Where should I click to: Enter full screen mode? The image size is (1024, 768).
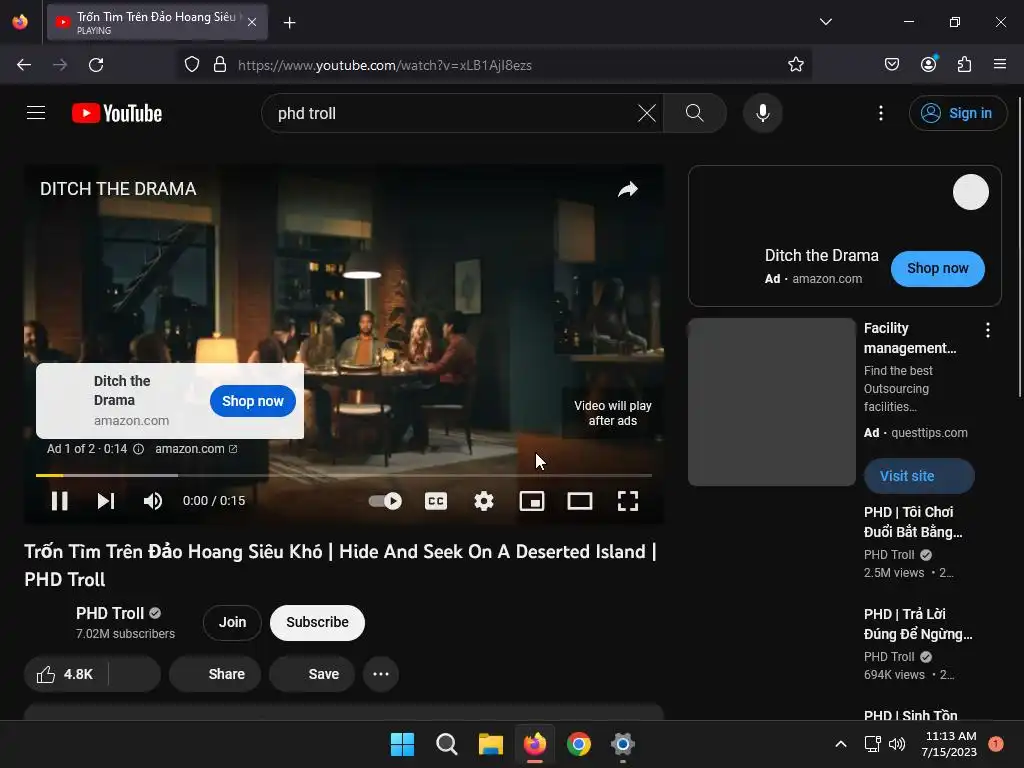pyautogui.click(x=628, y=501)
